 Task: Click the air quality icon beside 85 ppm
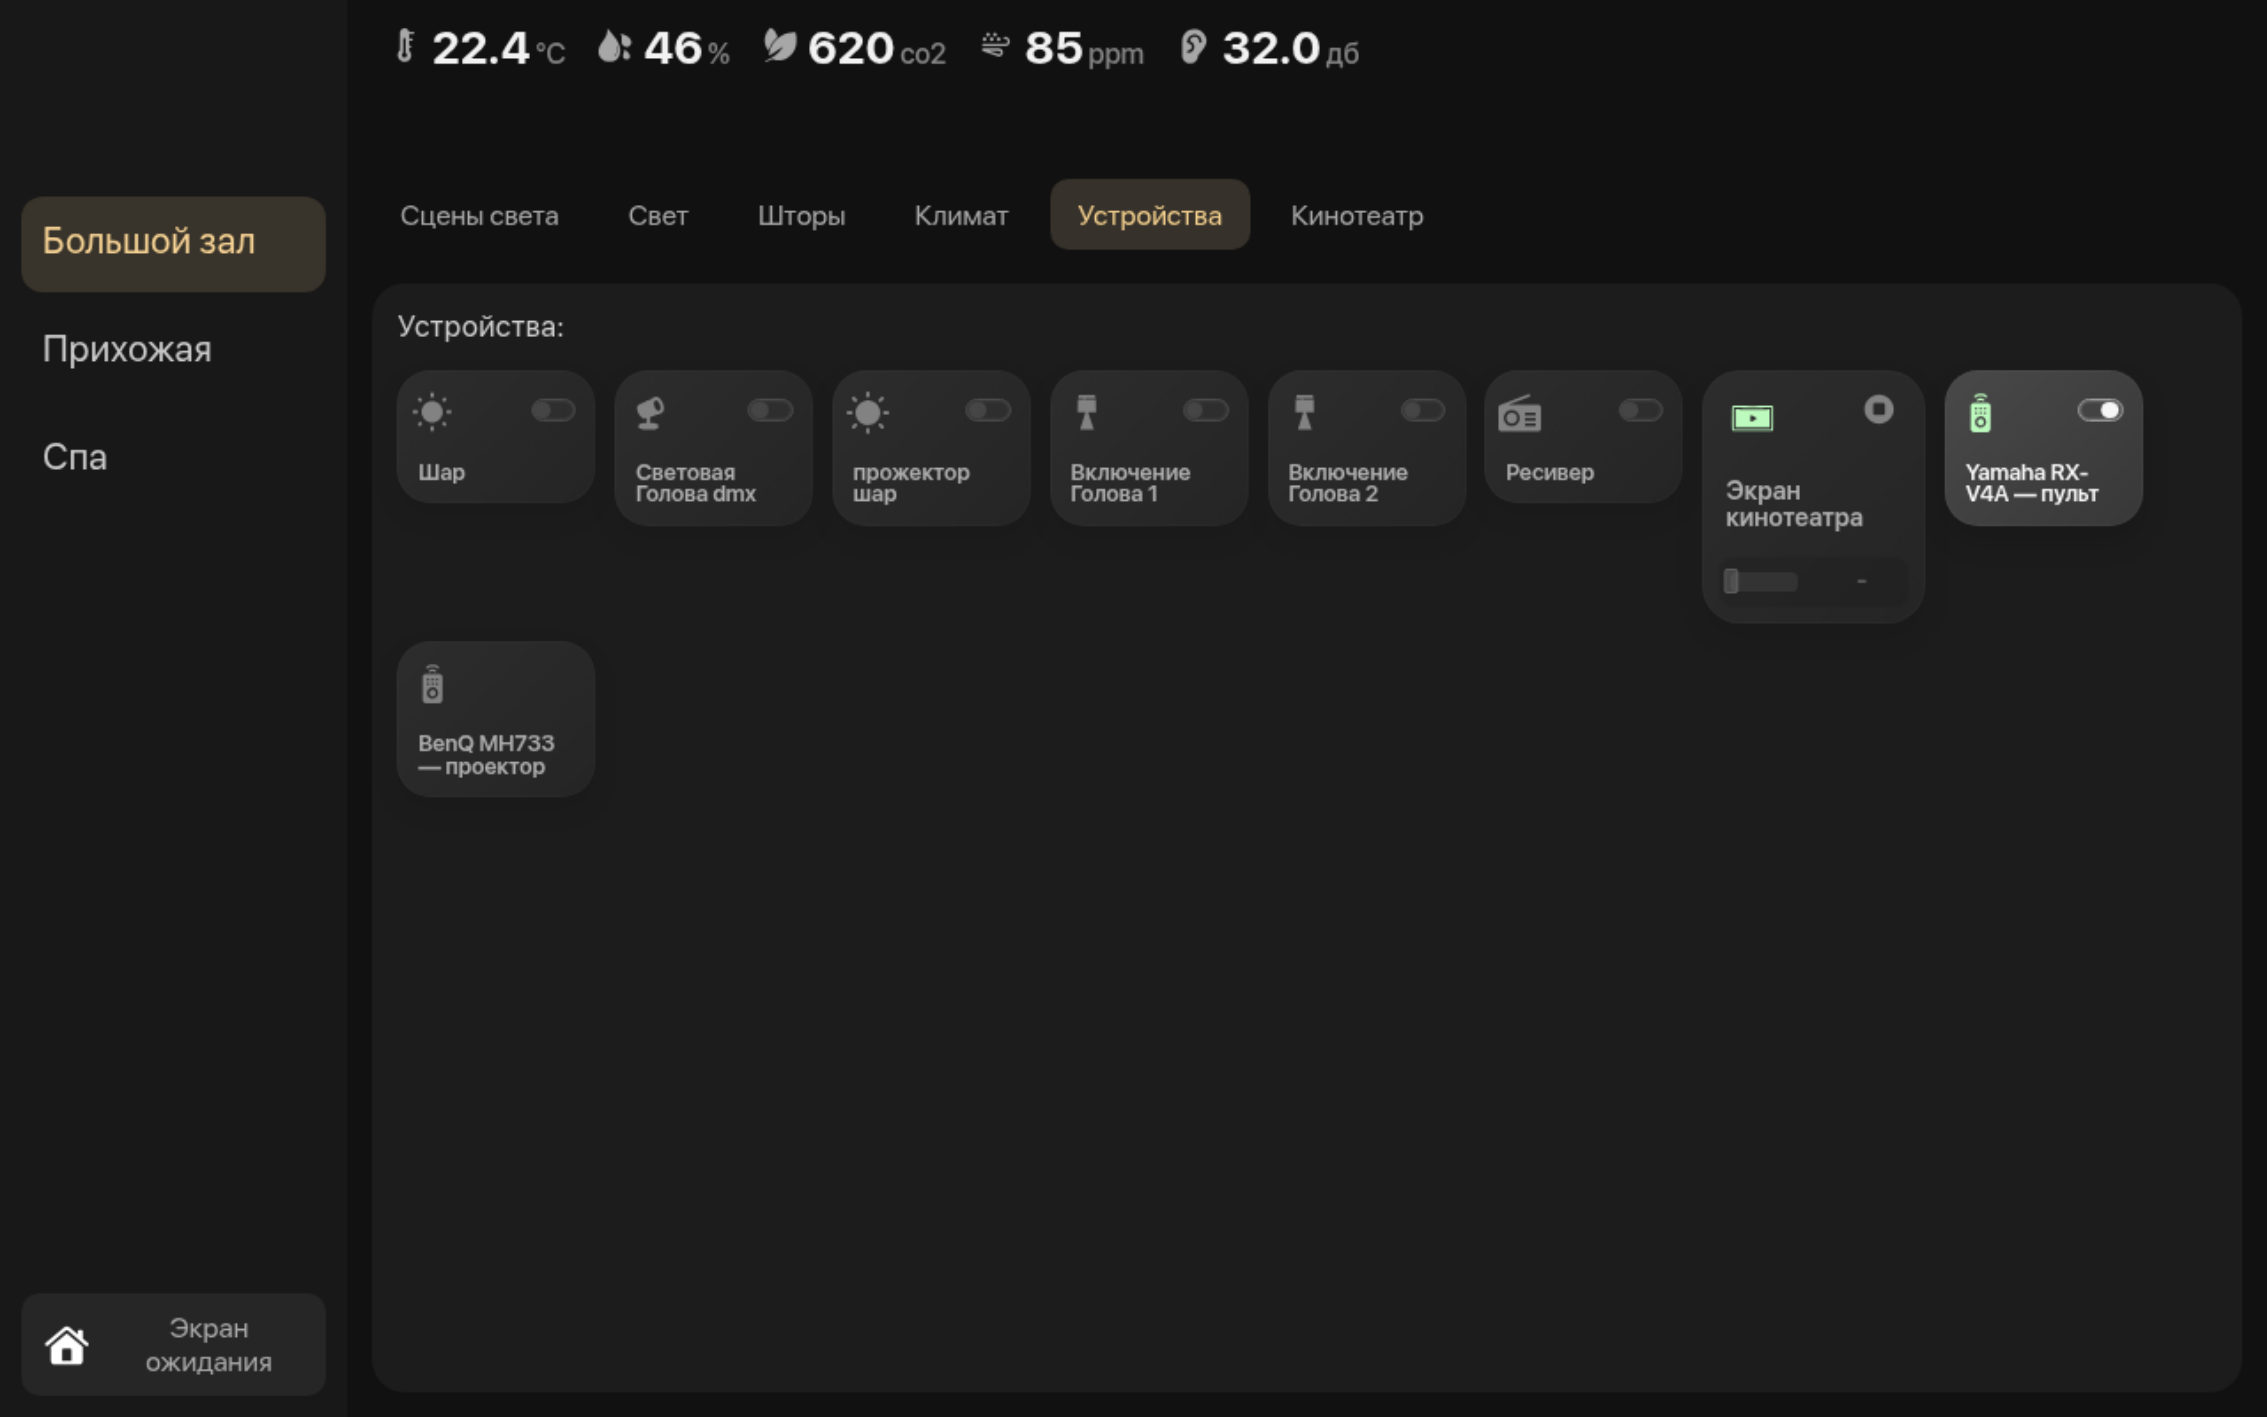coord(995,45)
